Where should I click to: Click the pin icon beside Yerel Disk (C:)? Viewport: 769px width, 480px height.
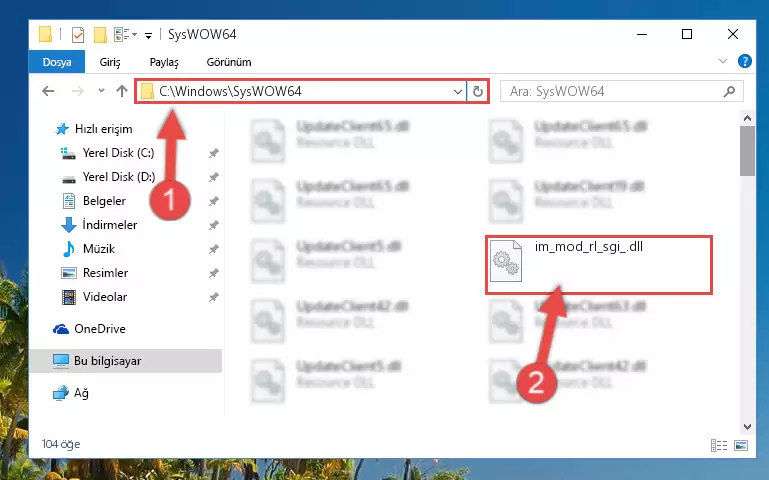(x=213, y=153)
